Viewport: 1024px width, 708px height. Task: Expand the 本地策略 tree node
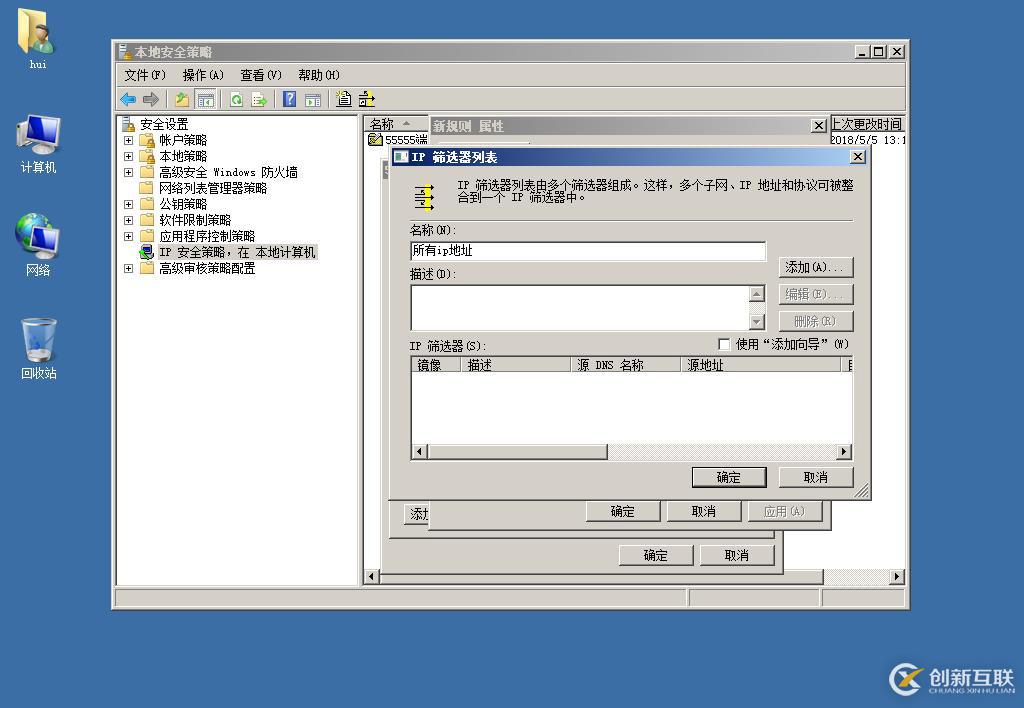129,156
